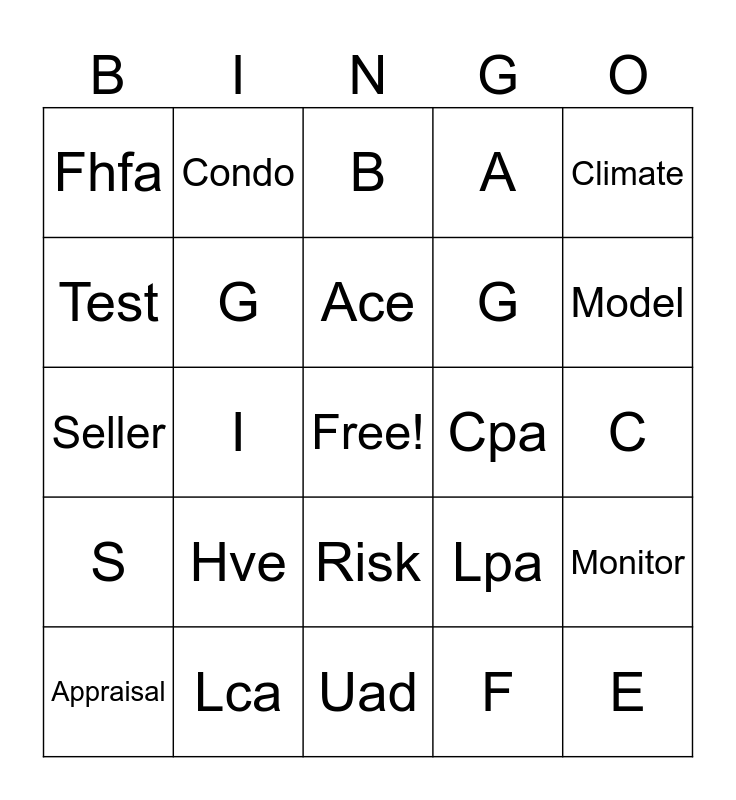This screenshot has height=800, width=736.
Task: Click the Fhfa bingo square
Action: [x=108, y=173]
